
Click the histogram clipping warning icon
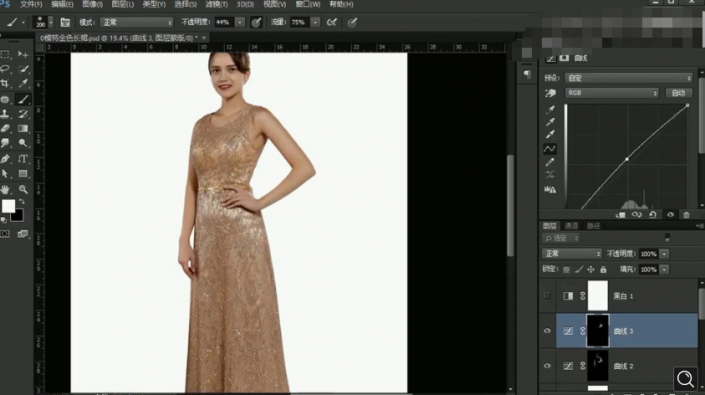(550, 190)
